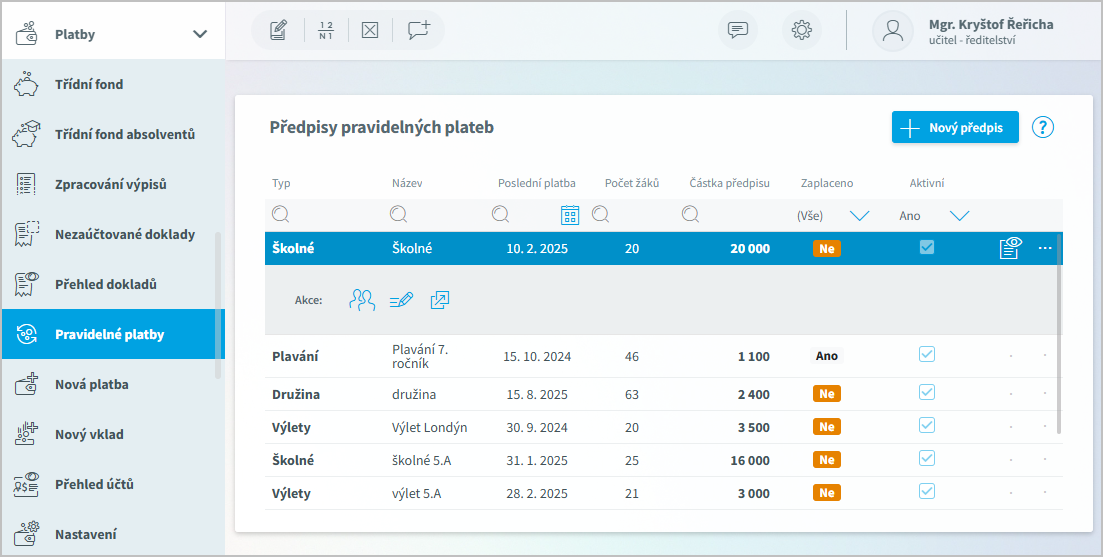This screenshot has width=1108, height=557.
Task: Open the messages chat bubble icon
Action: 738,30
